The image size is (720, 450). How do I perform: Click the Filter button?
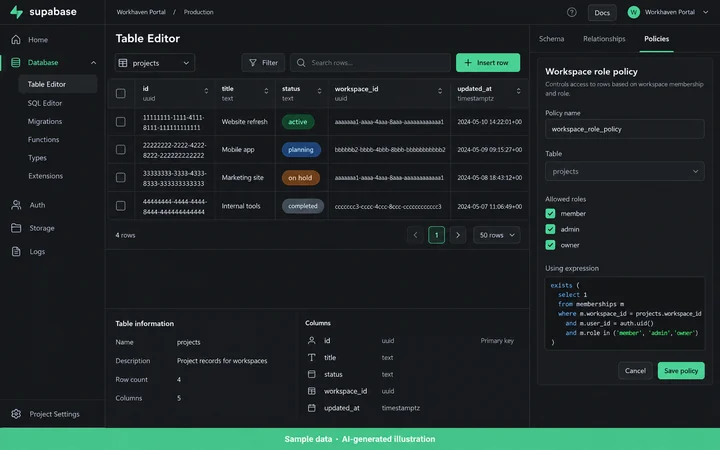[263, 62]
